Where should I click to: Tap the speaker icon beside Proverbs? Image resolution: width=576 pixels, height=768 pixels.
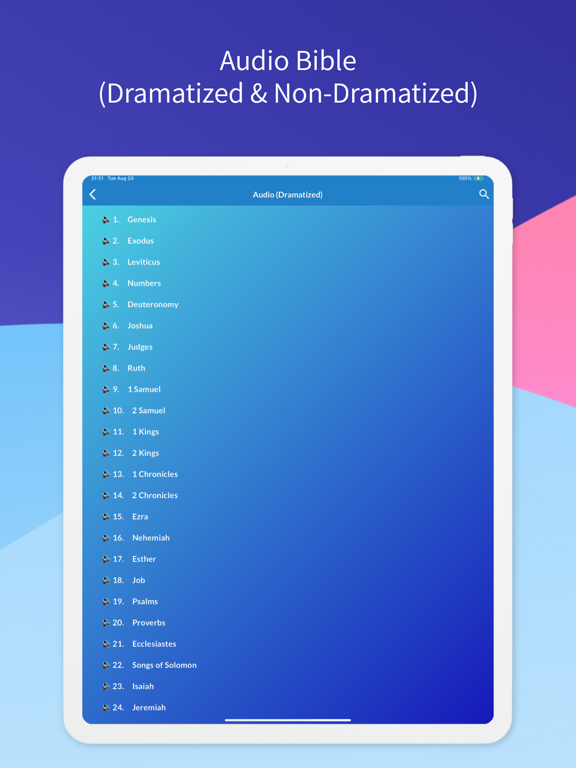[x=105, y=623]
